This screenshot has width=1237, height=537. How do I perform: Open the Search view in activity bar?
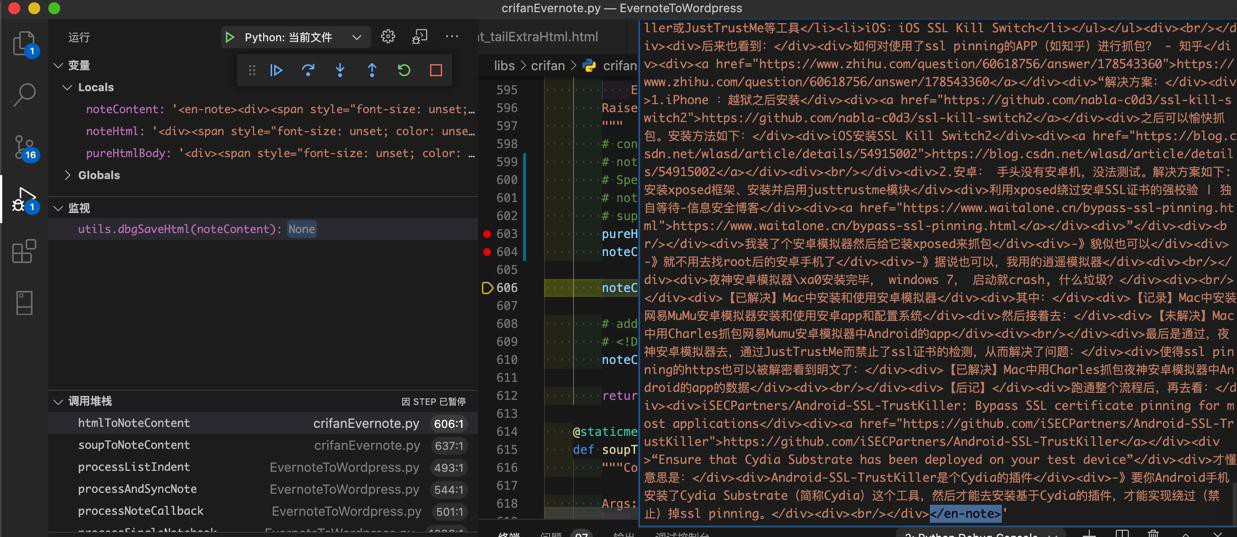coord(24,96)
